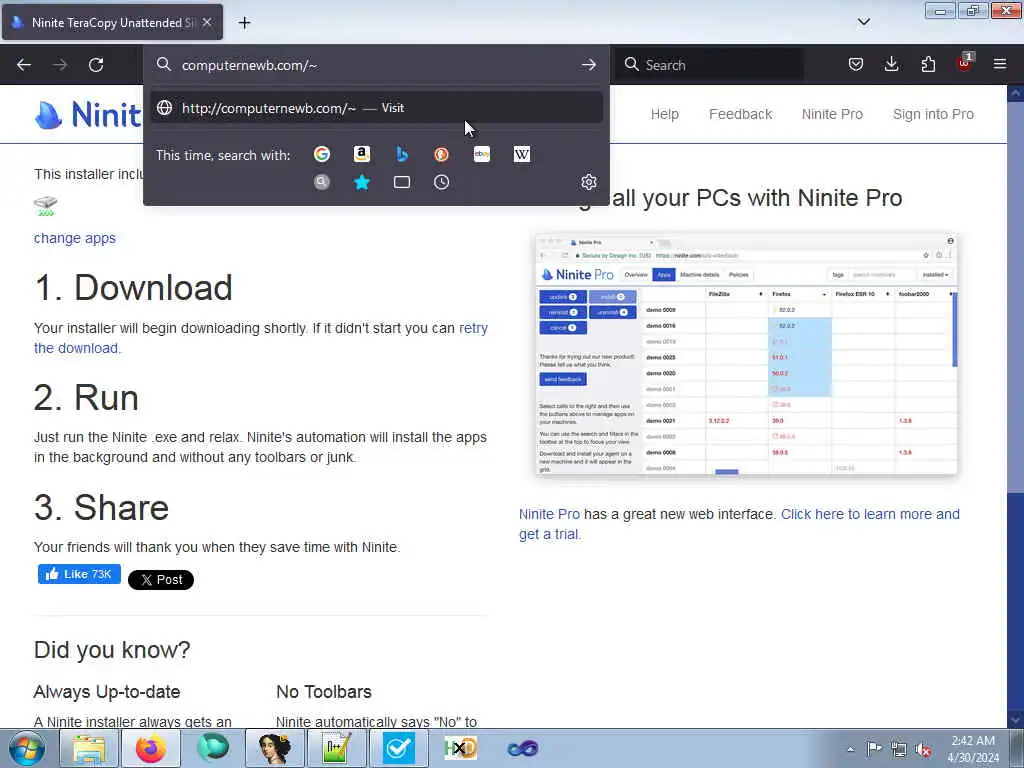The image size is (1024, 768).
Task: Open search settings gear in dropdown
Action: pyautogui.click(x=589, y=182)
